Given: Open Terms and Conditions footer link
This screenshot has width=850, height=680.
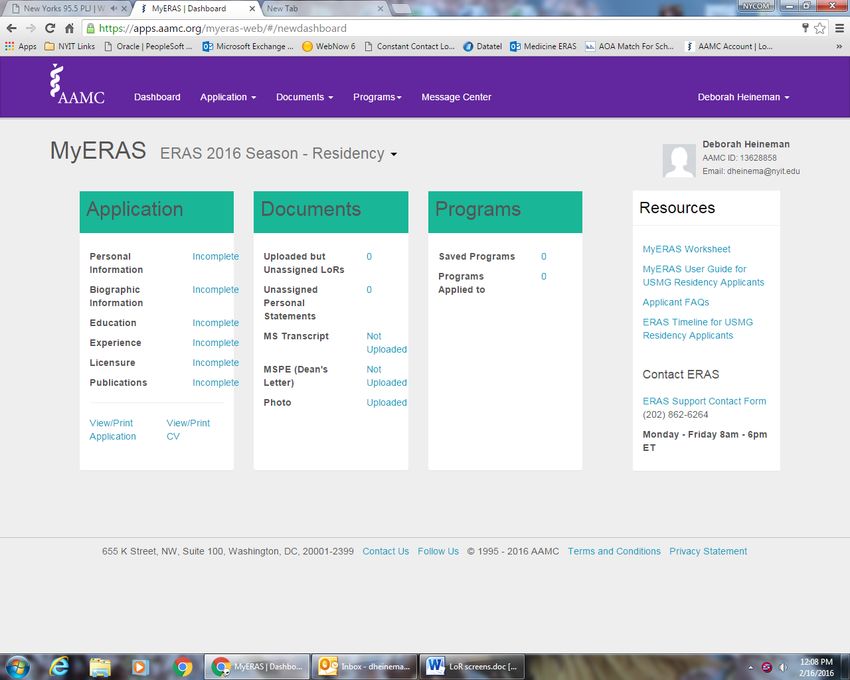Looking at the screenshot, I should tap(614, 551).
